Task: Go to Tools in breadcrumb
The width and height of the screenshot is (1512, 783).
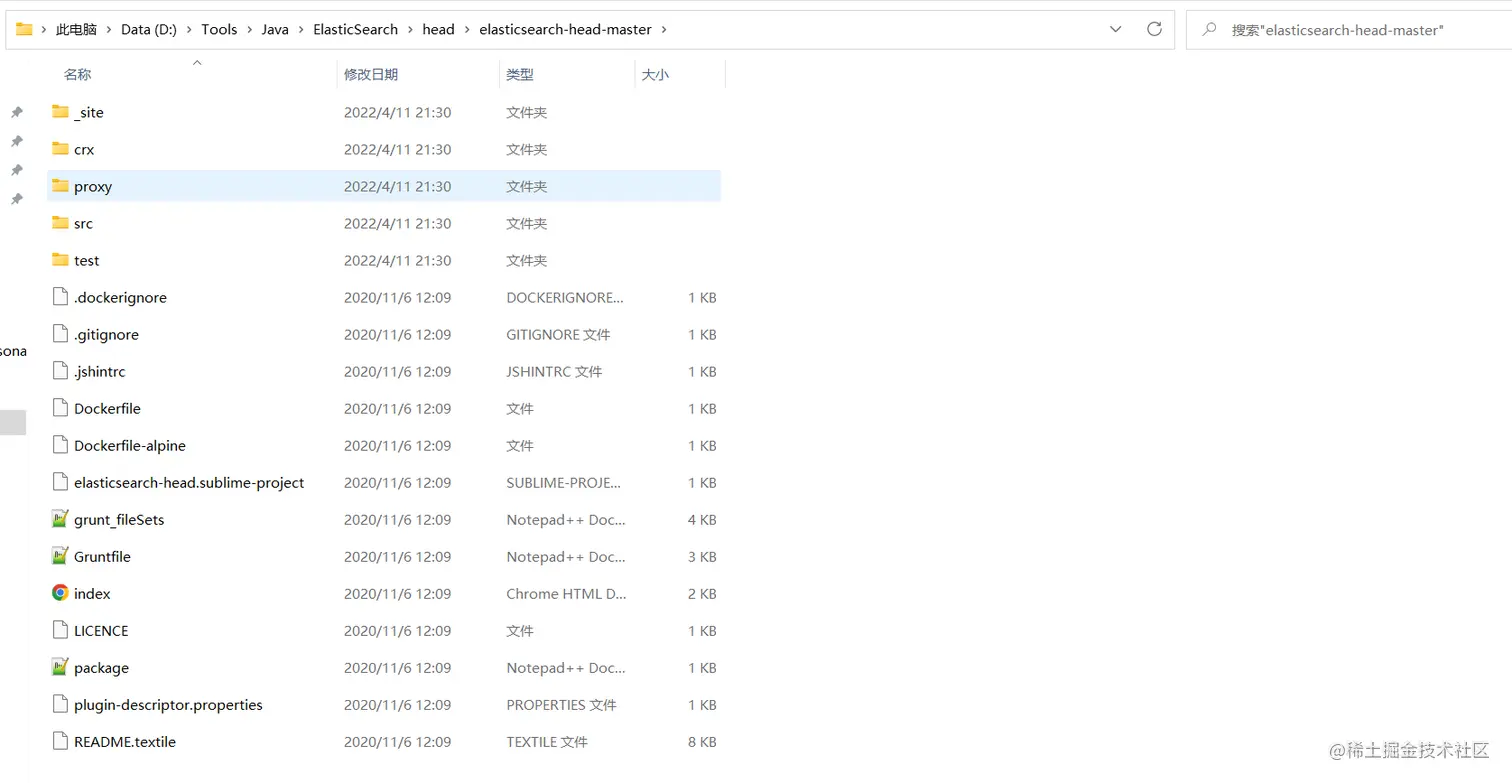Action: click(219, 29)
